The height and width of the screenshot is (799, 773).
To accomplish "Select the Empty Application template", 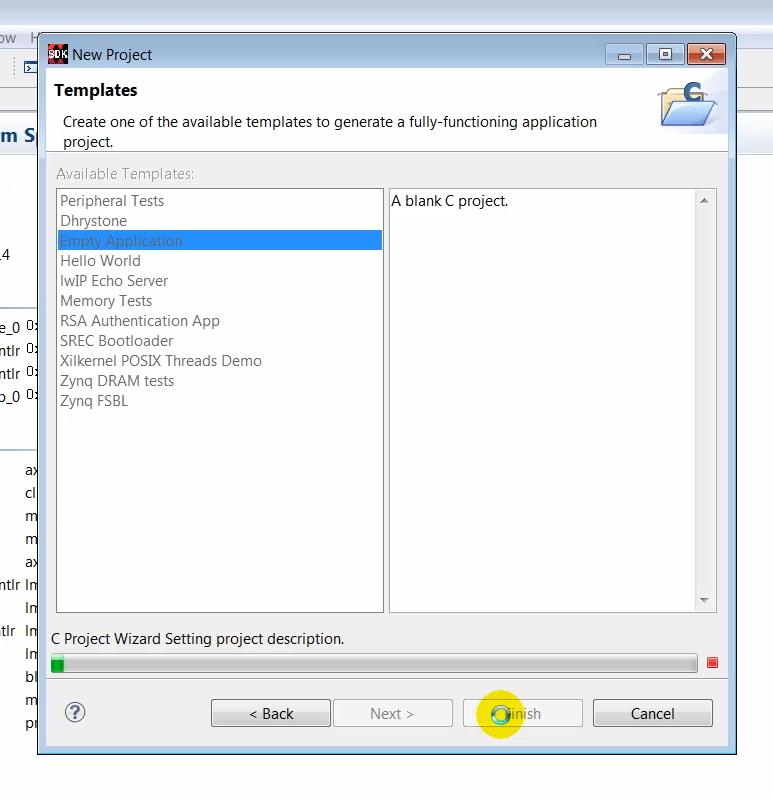I will click(220, 241).
